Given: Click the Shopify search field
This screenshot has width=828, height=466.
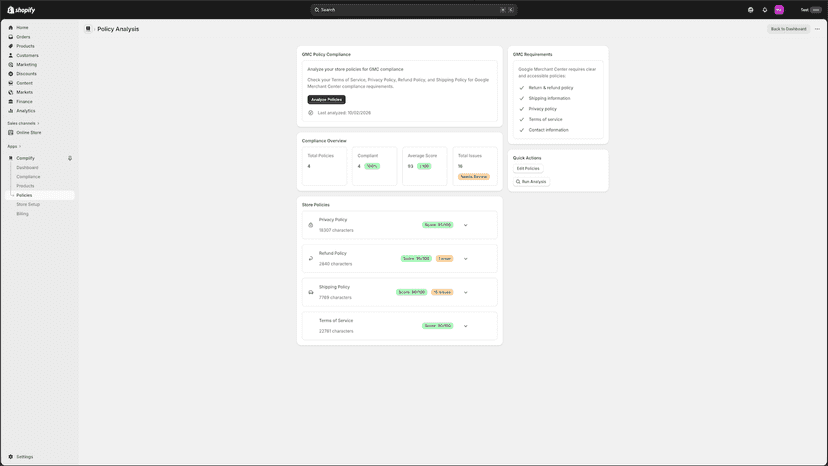Looking at the screenshot, I should click(413, 10).
